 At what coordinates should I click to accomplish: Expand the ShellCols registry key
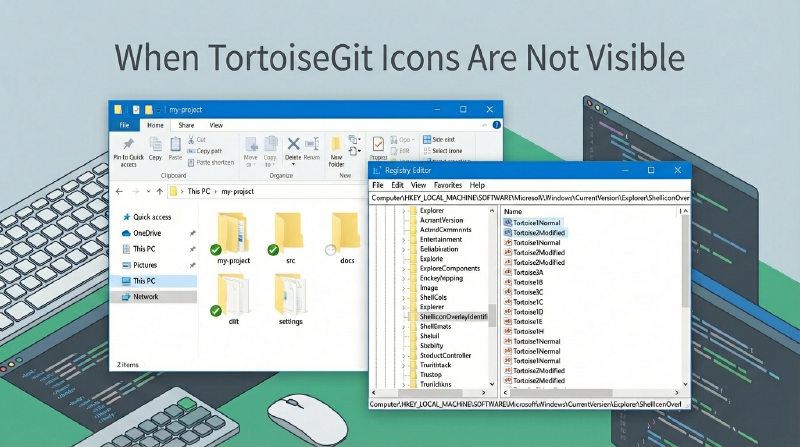pyautogui.click(x=404, y=297)
